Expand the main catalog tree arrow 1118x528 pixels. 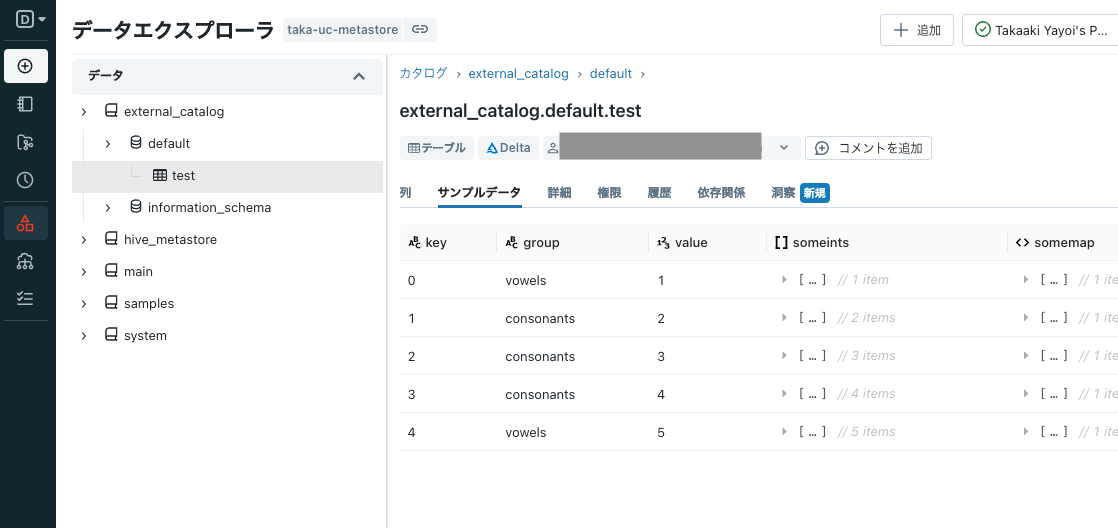coord(84,272)
